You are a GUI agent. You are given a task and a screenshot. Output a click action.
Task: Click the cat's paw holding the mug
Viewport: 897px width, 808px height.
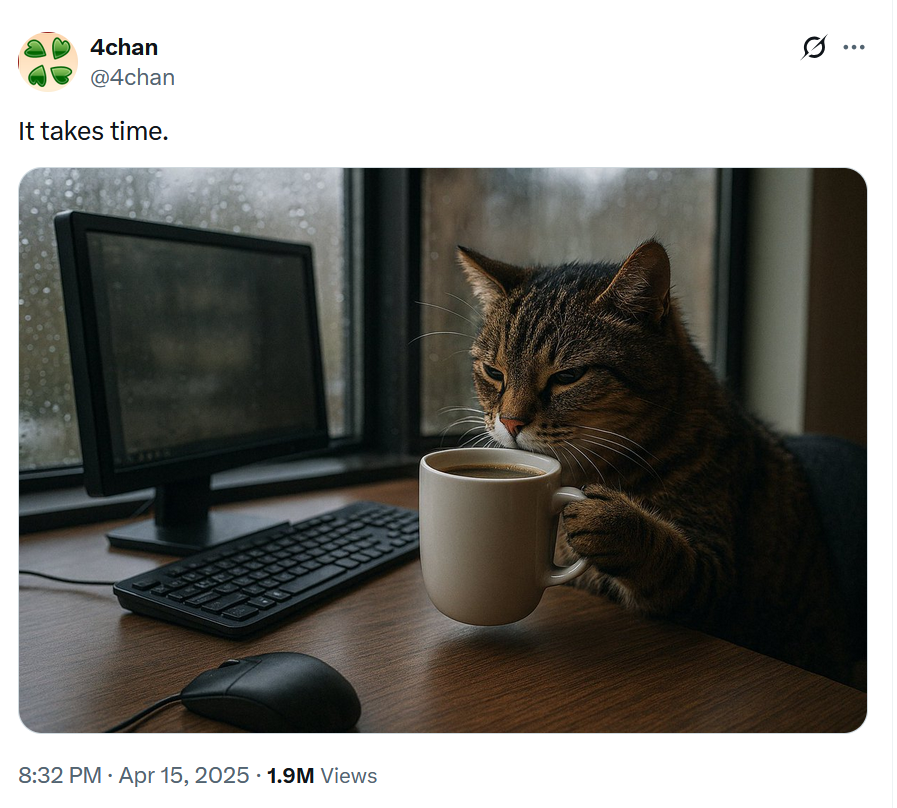(x=595, y=524)
